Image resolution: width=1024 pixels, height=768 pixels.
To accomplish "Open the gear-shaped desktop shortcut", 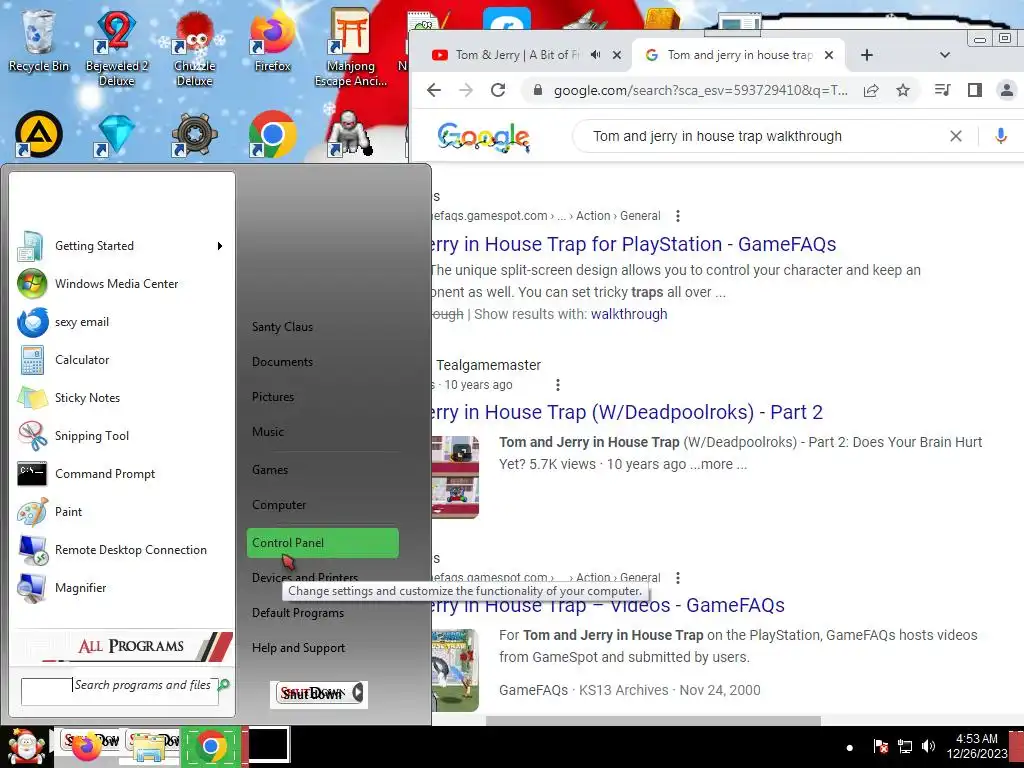I will coord(194,135).
